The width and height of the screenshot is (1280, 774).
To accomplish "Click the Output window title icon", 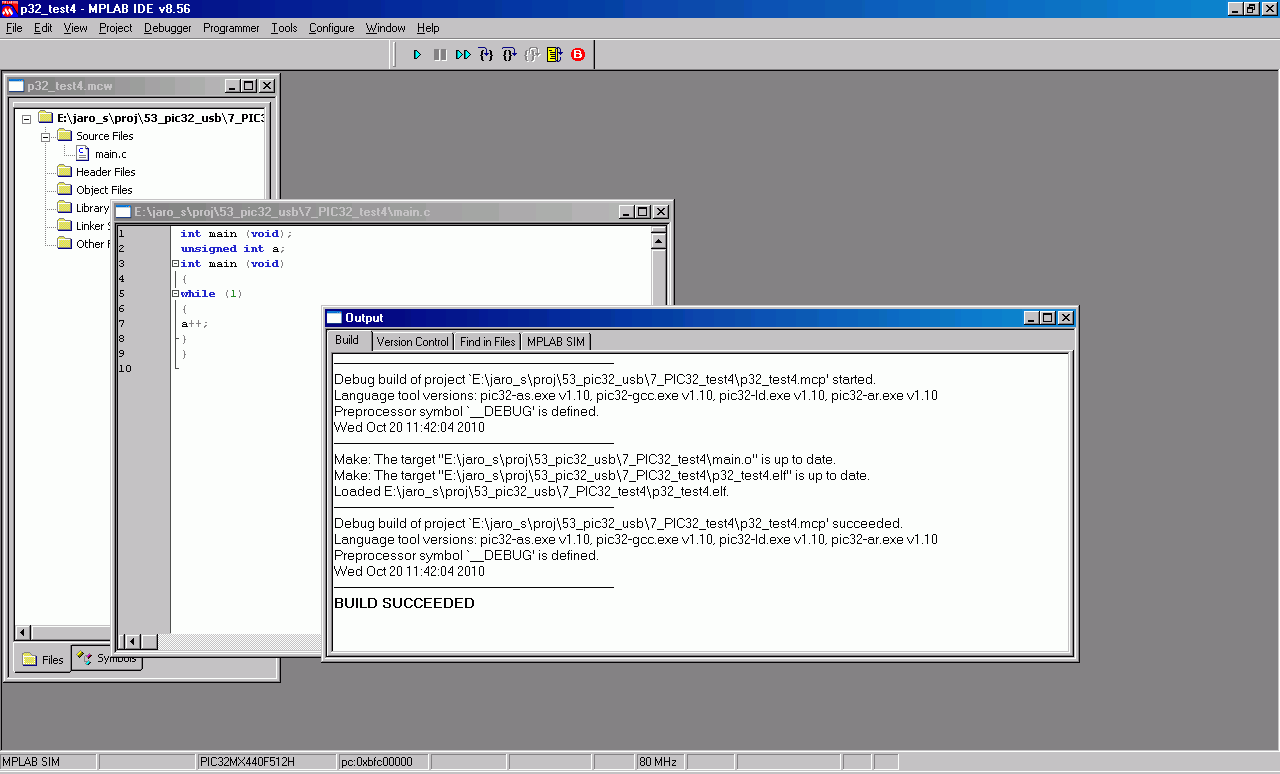I will (x=334, y=318).
